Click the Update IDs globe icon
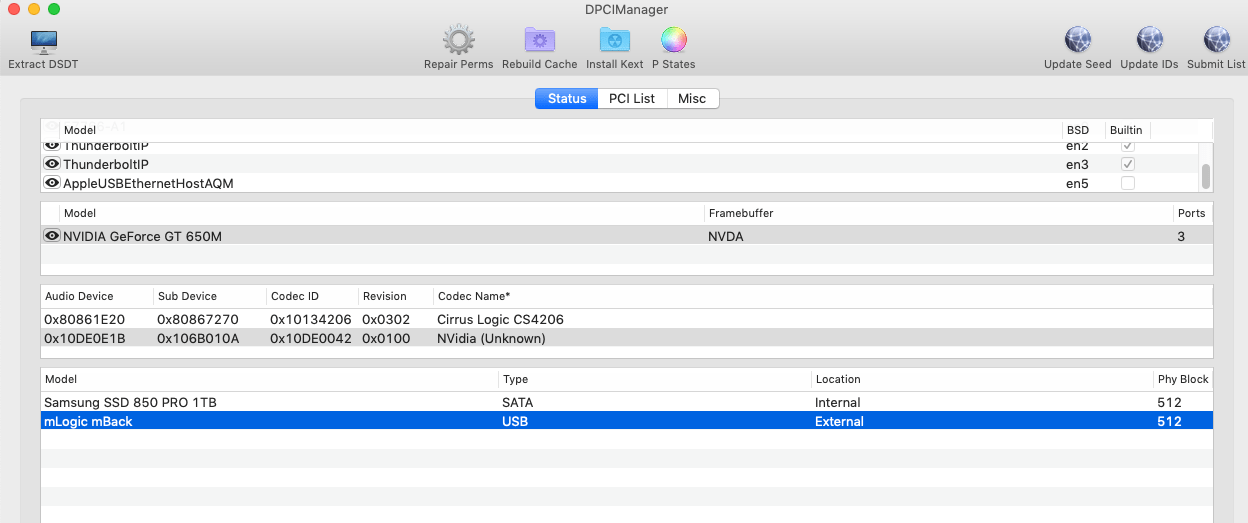1248x523 pixels. click(x=1149, y=41)
